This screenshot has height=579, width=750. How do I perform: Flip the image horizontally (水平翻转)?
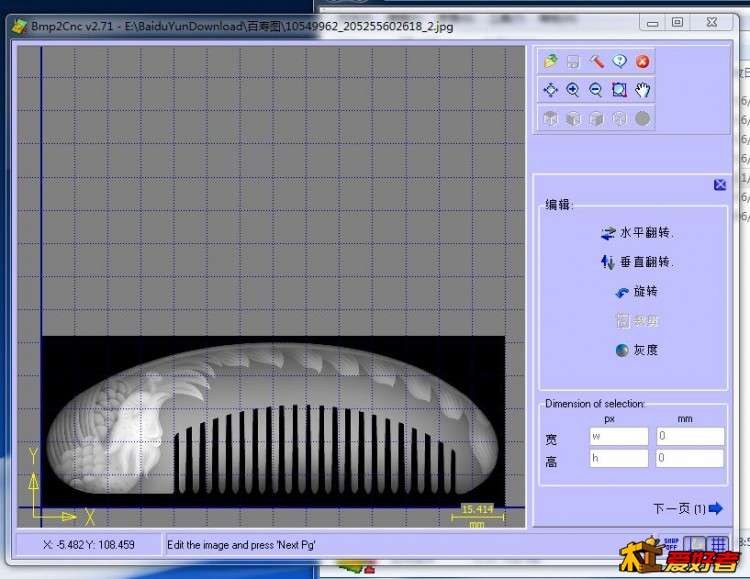click(x=637, y=233)
